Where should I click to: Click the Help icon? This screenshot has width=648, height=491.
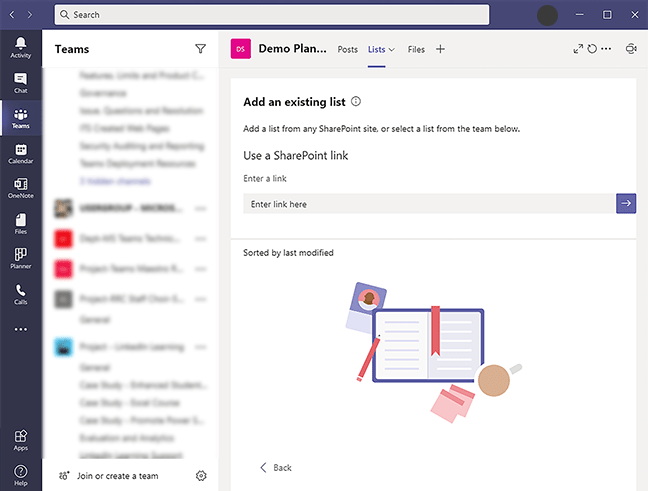click(20, 474)
